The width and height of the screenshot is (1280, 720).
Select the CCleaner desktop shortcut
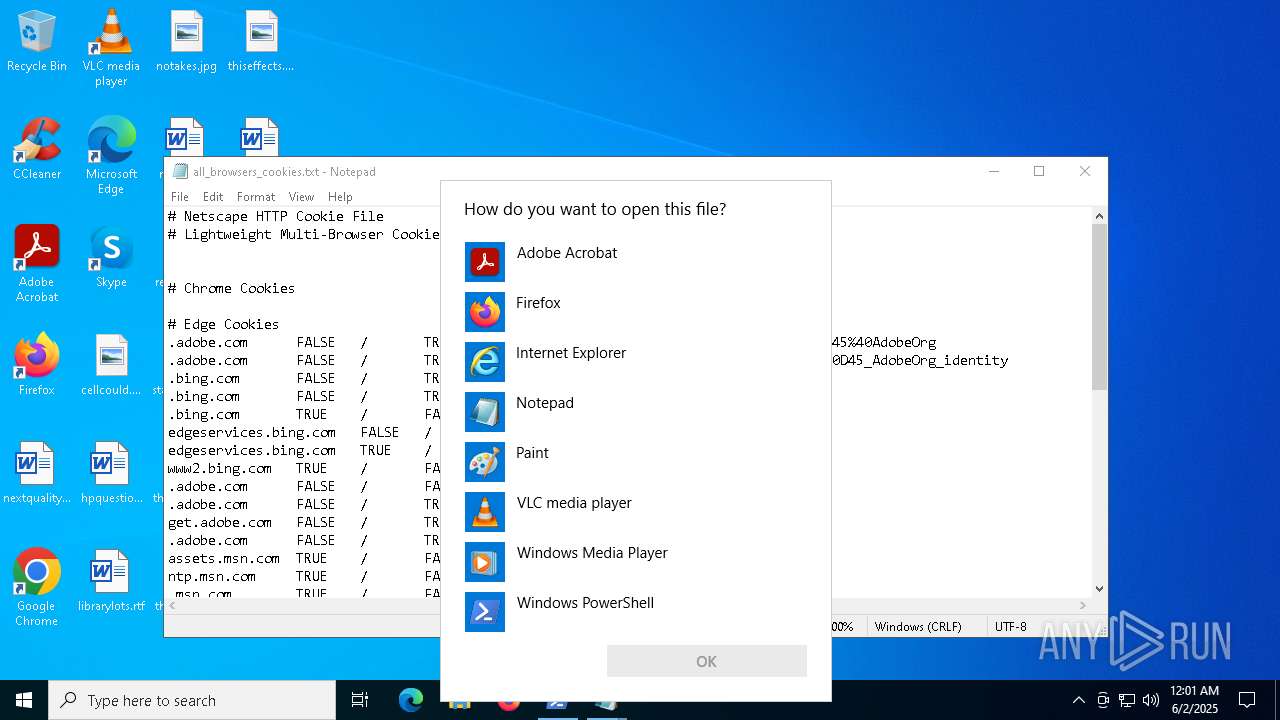click(37, 150)
